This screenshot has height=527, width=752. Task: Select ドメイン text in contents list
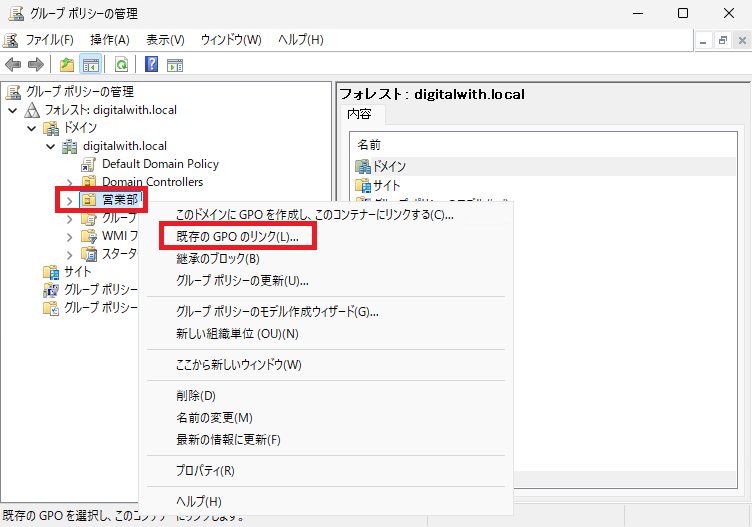[389, 166]
